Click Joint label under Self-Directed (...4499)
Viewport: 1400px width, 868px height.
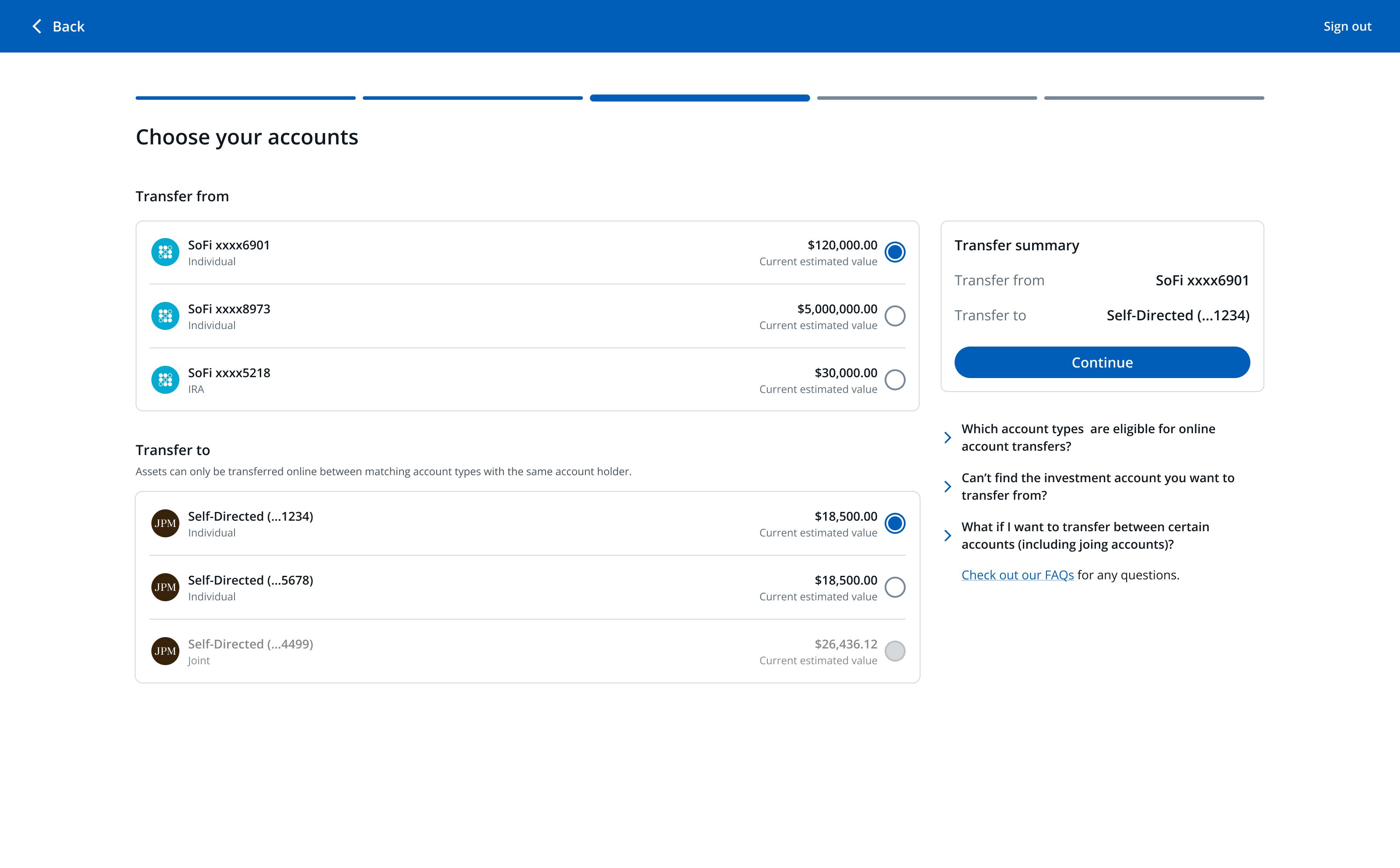point(199,661)
